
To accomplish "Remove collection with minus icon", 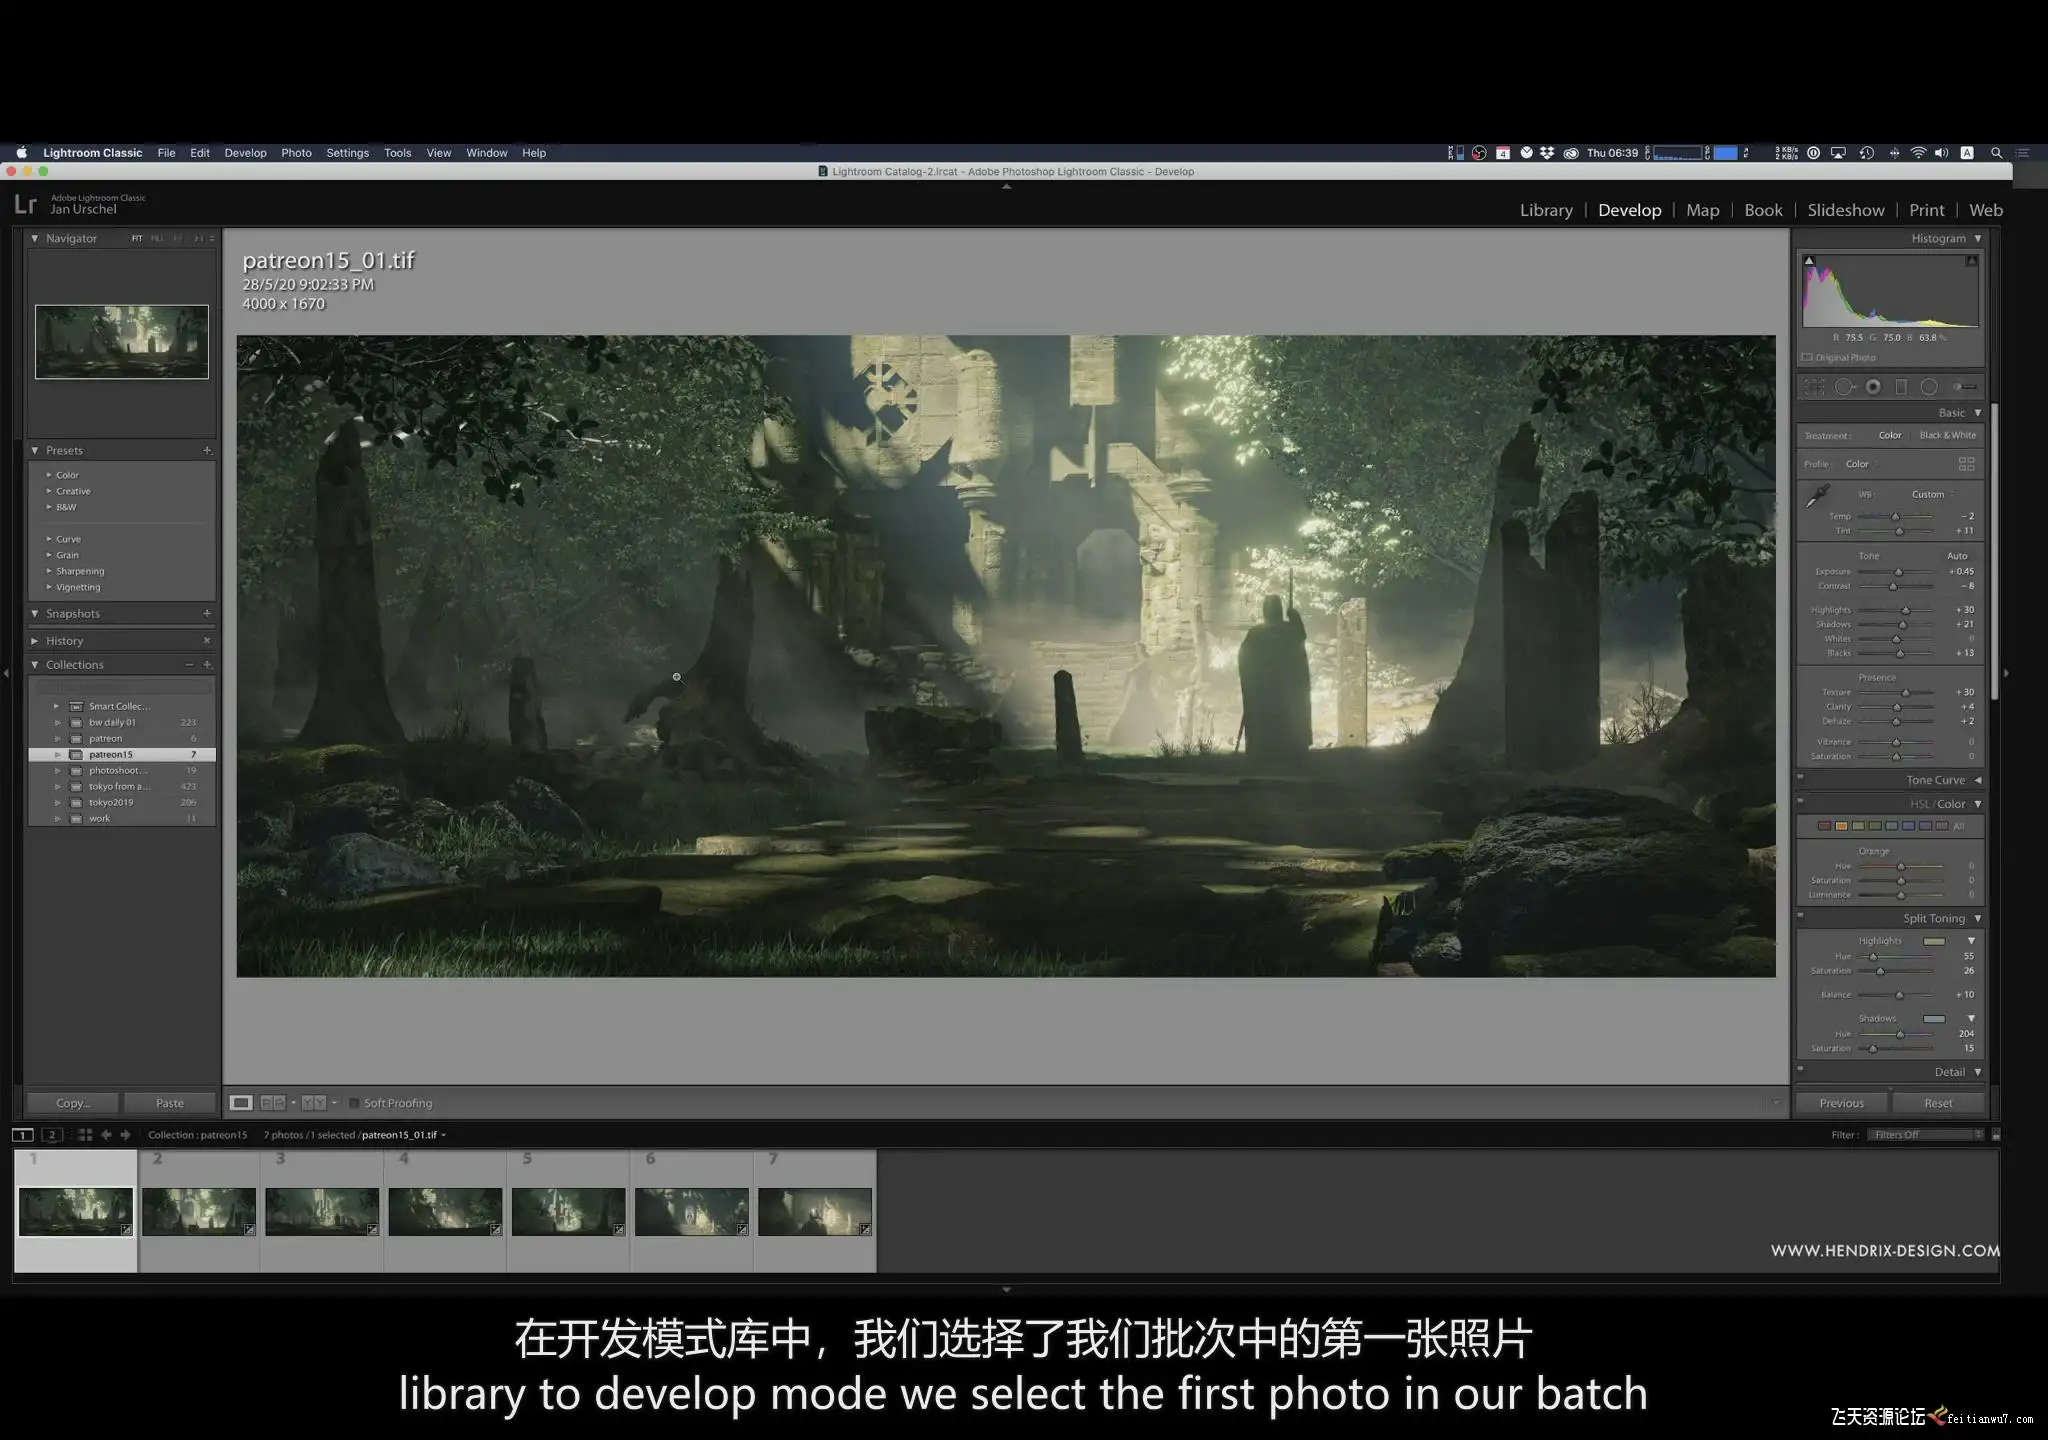I will [189, 665].
